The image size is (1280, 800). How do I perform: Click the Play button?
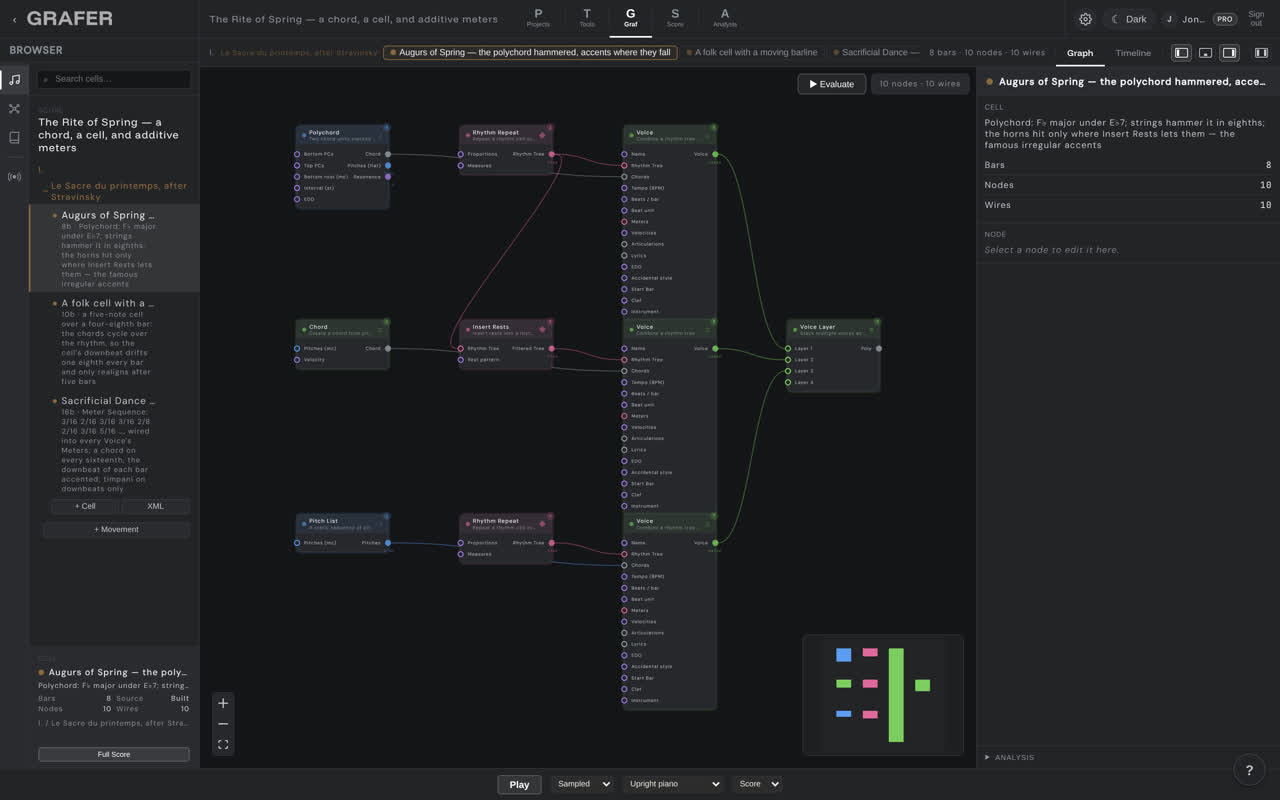point(519,784)
